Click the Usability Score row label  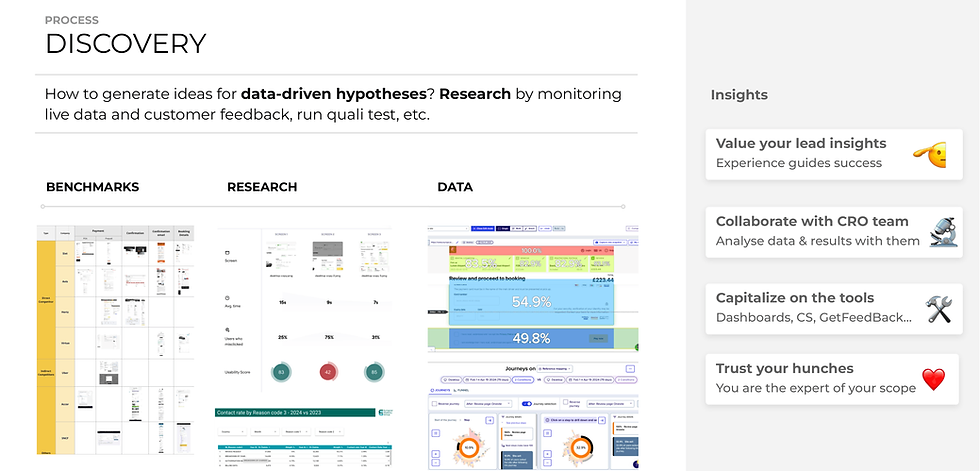pyautogui.click(x=238, y=372)
